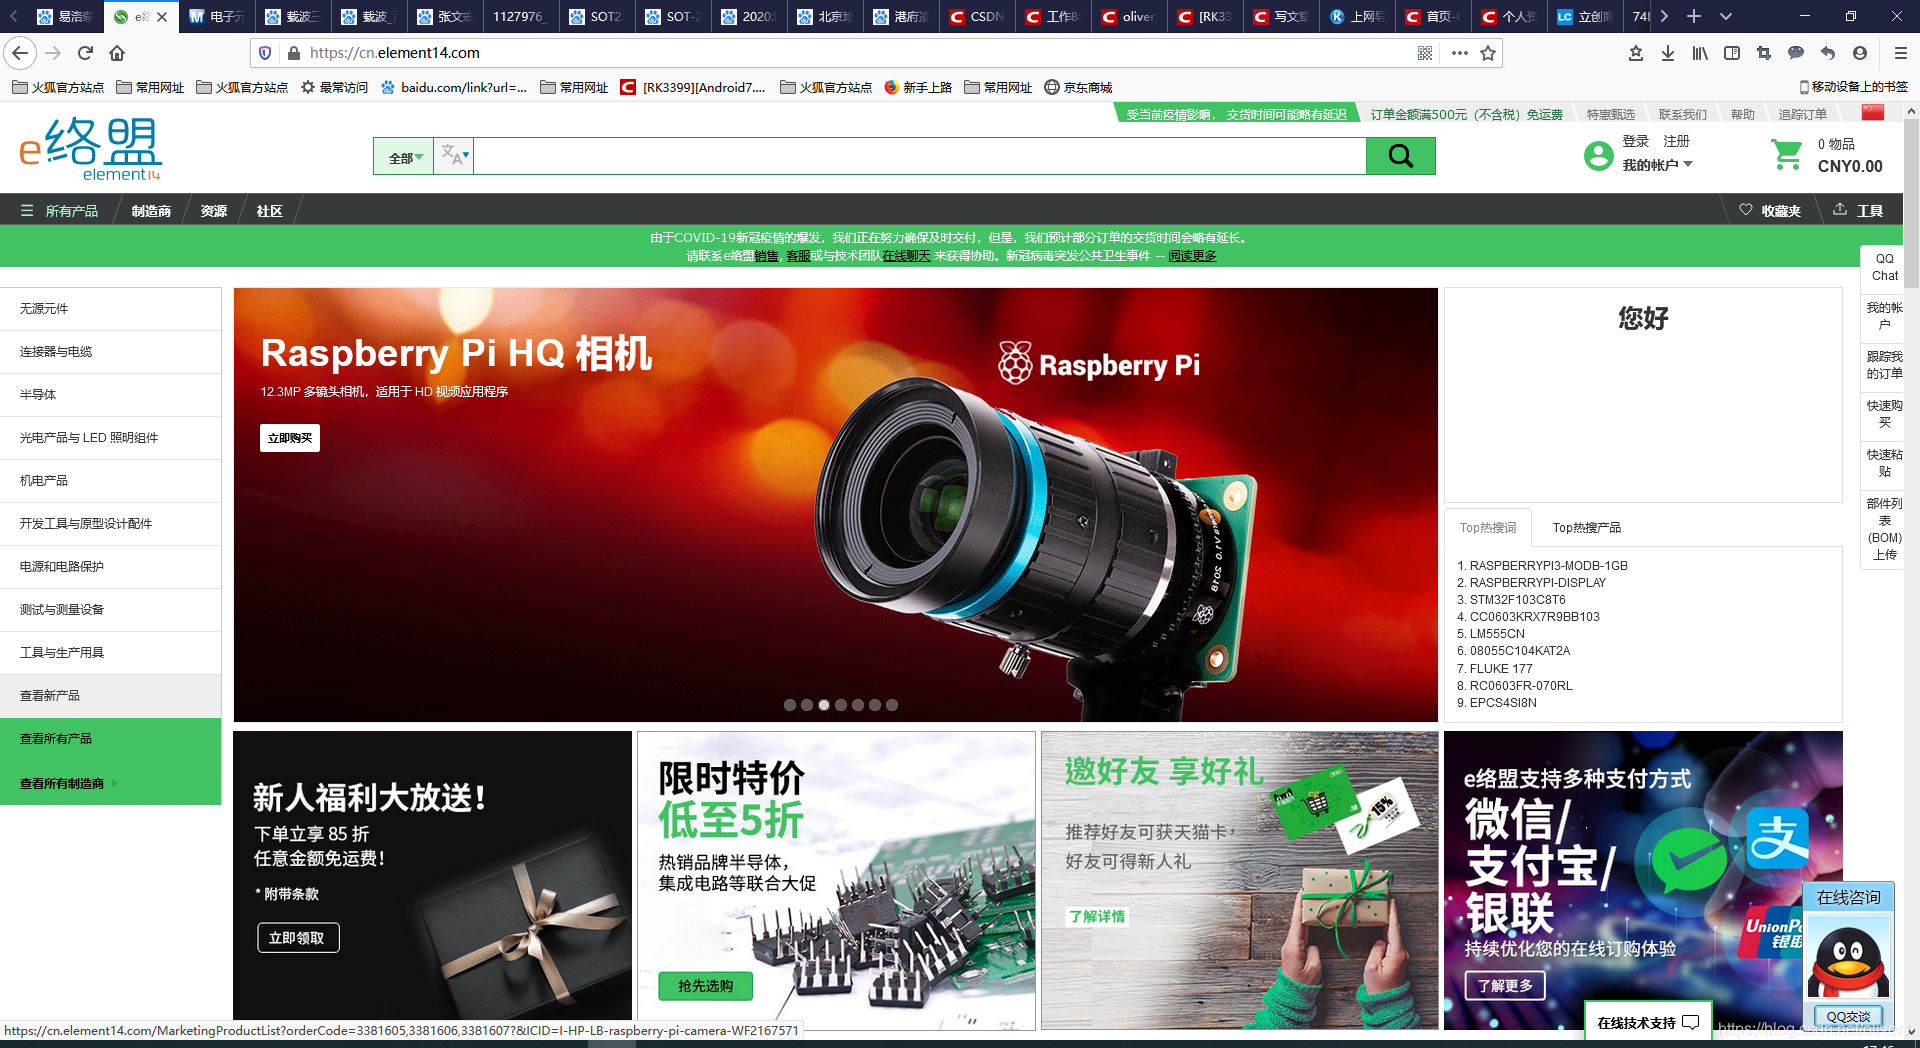Select 半导体 category in sidebar
Image resolution: width=1920 pixels, height=1048 pixels.
pos(110,395)
